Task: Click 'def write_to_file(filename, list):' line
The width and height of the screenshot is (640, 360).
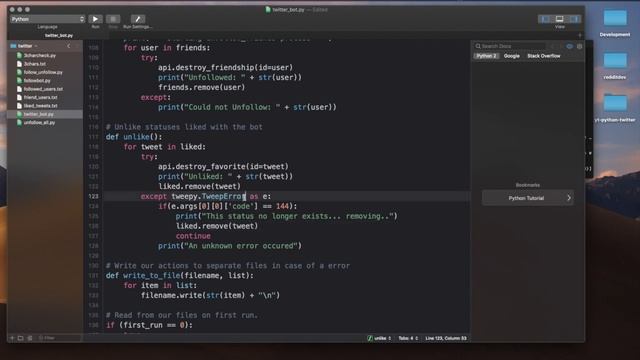Action: click(180, 276)
